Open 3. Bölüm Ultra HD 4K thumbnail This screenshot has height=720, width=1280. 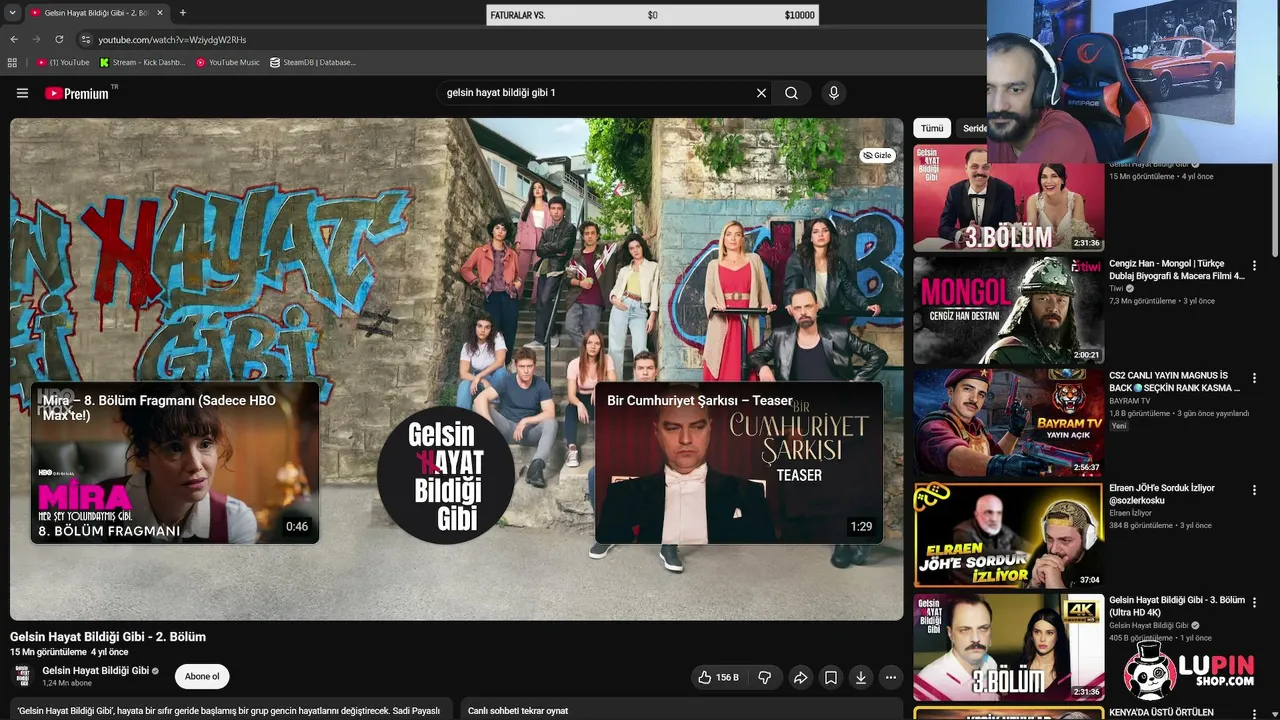coord(1008,647)
